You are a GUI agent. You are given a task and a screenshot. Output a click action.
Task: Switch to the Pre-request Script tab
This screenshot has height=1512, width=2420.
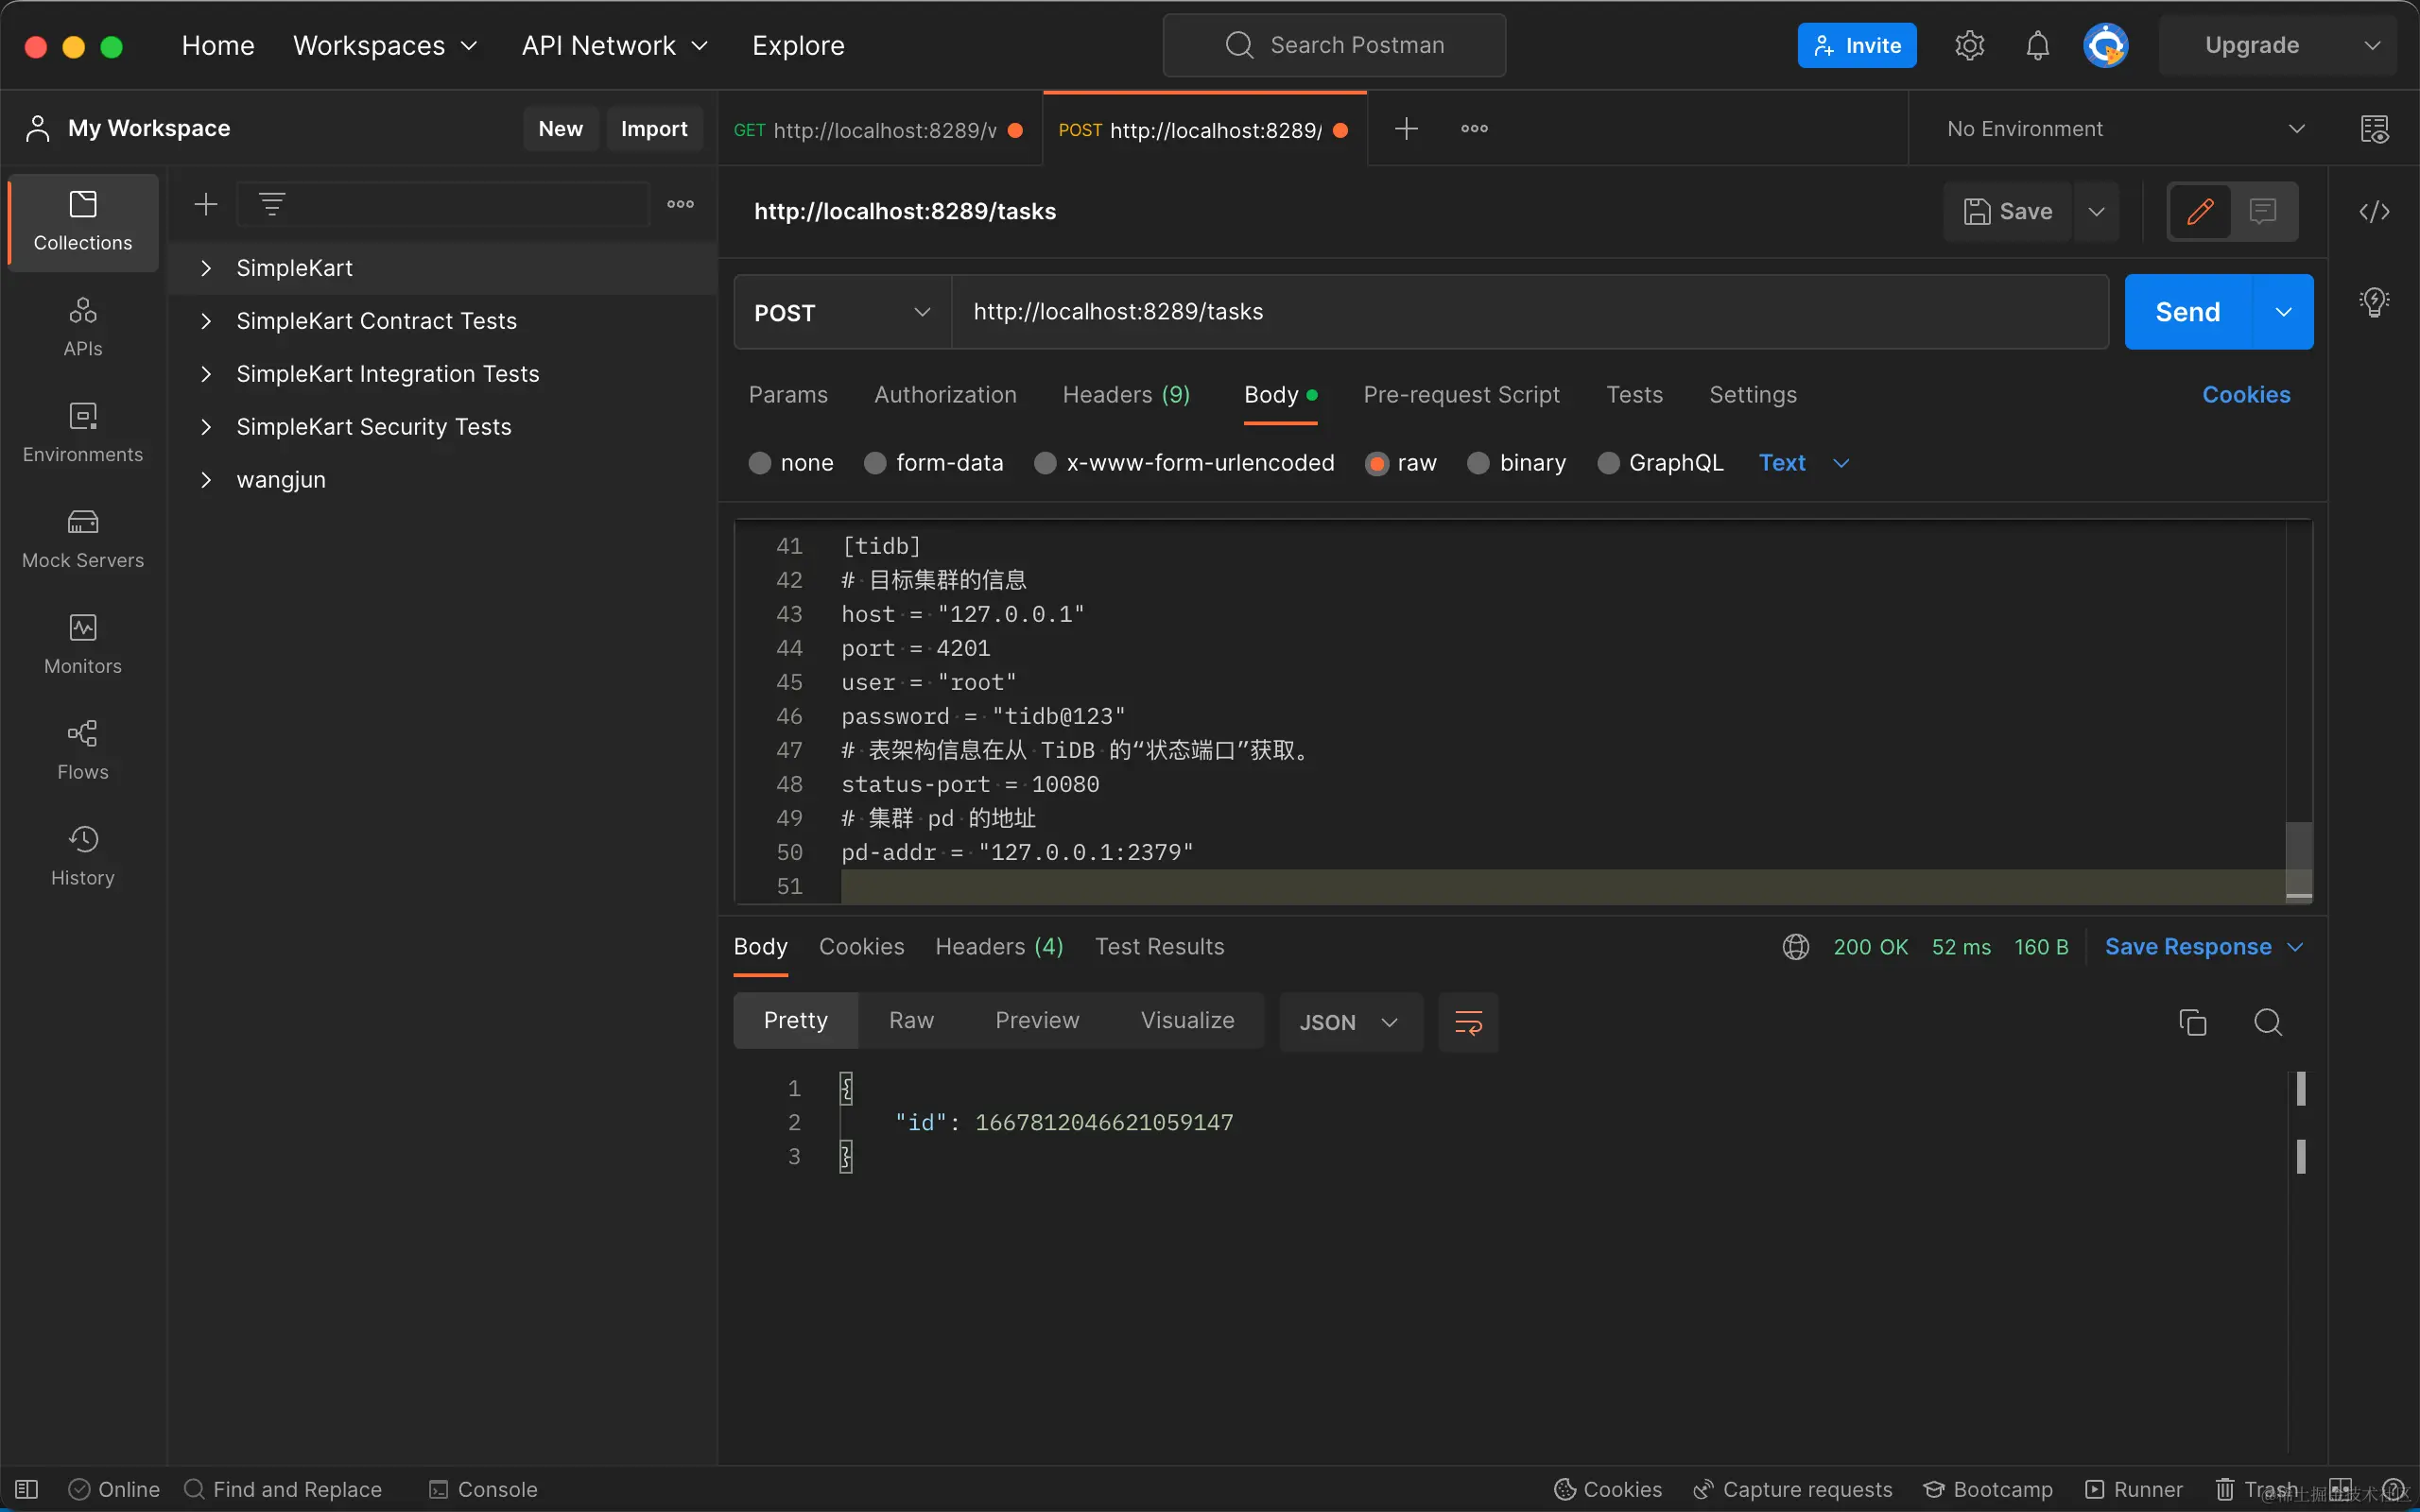pos(1461,395)
